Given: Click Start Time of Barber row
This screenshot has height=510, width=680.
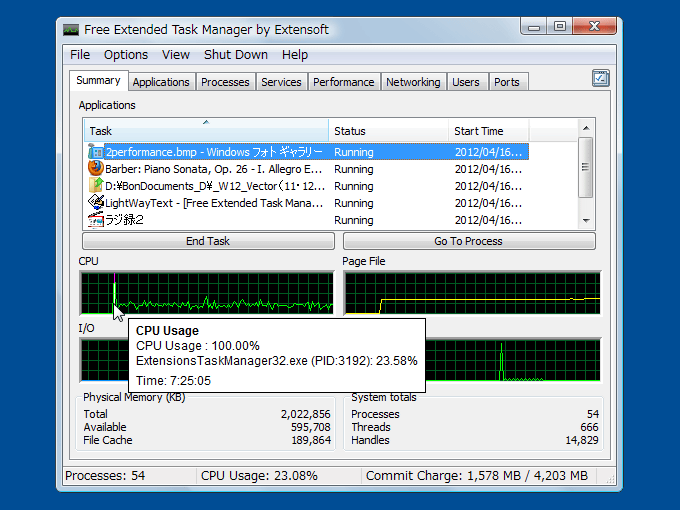Looking at the screenshot, I should pyautogui.click(x=488, y=169).
